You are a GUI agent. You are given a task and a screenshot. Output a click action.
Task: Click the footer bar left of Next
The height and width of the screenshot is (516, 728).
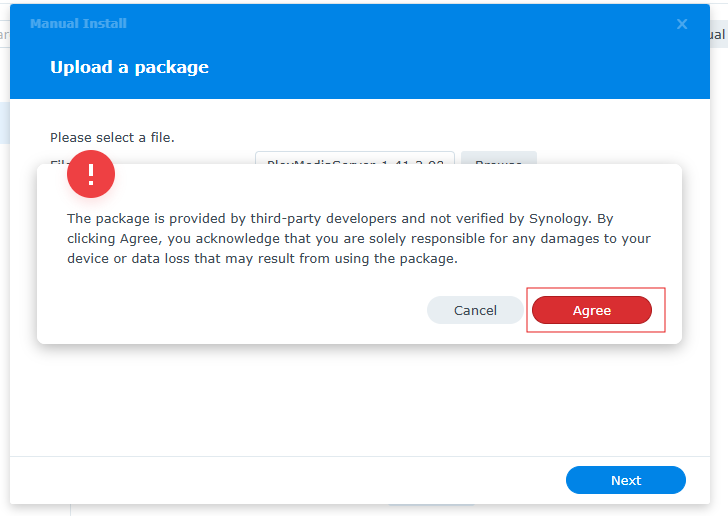pos(288,480)
